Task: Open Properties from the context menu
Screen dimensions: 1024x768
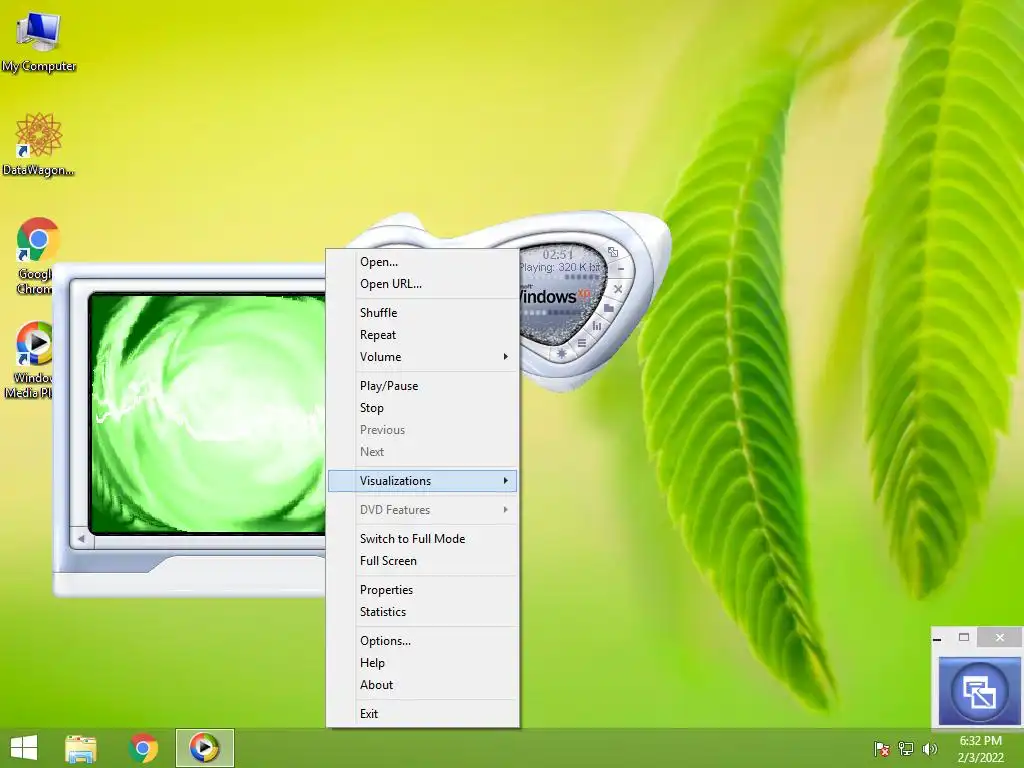Action: click(x=423, y=590)
